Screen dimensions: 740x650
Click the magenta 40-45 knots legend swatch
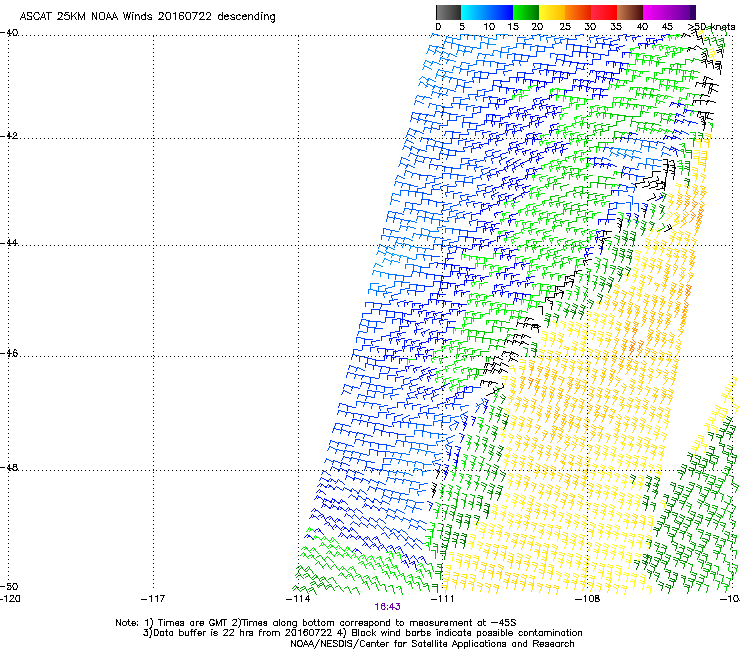tap(656, 12)
